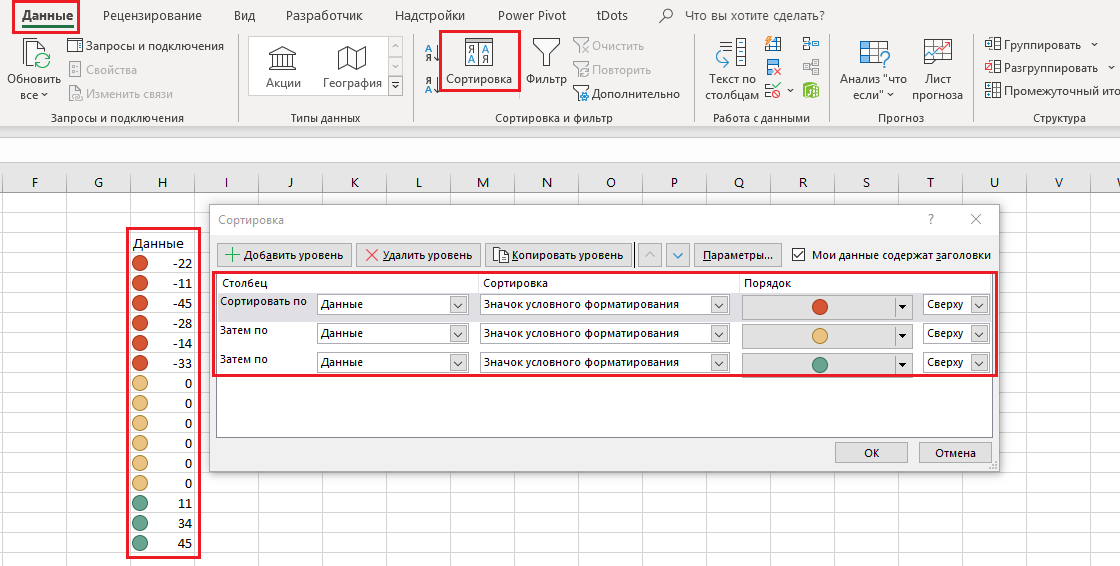Open second row Сортировка type dropdown
This screenshot has width=1120, height=566.
tap(719, 334)
